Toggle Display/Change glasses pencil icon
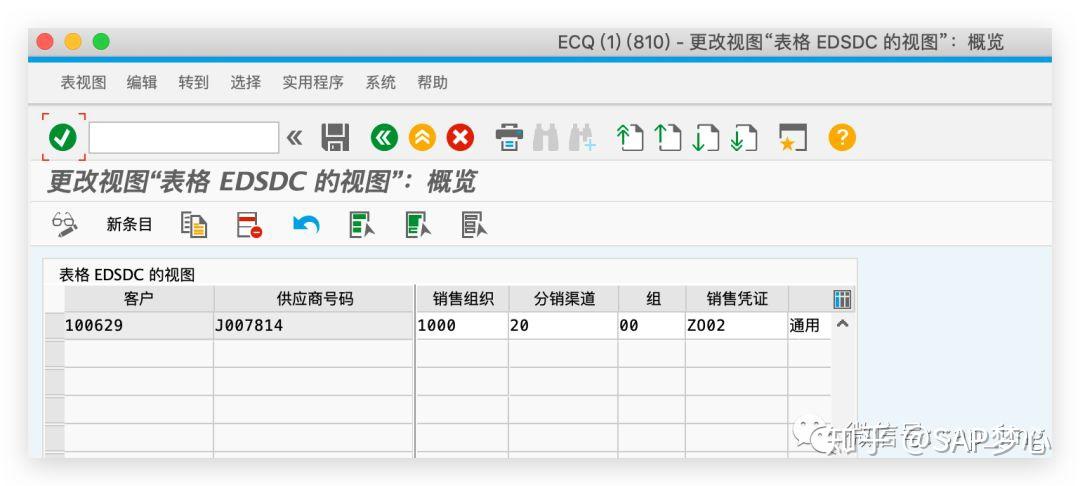Image resolution: width=1080 pixels, height=486 pixels. (x=65, y=224)
